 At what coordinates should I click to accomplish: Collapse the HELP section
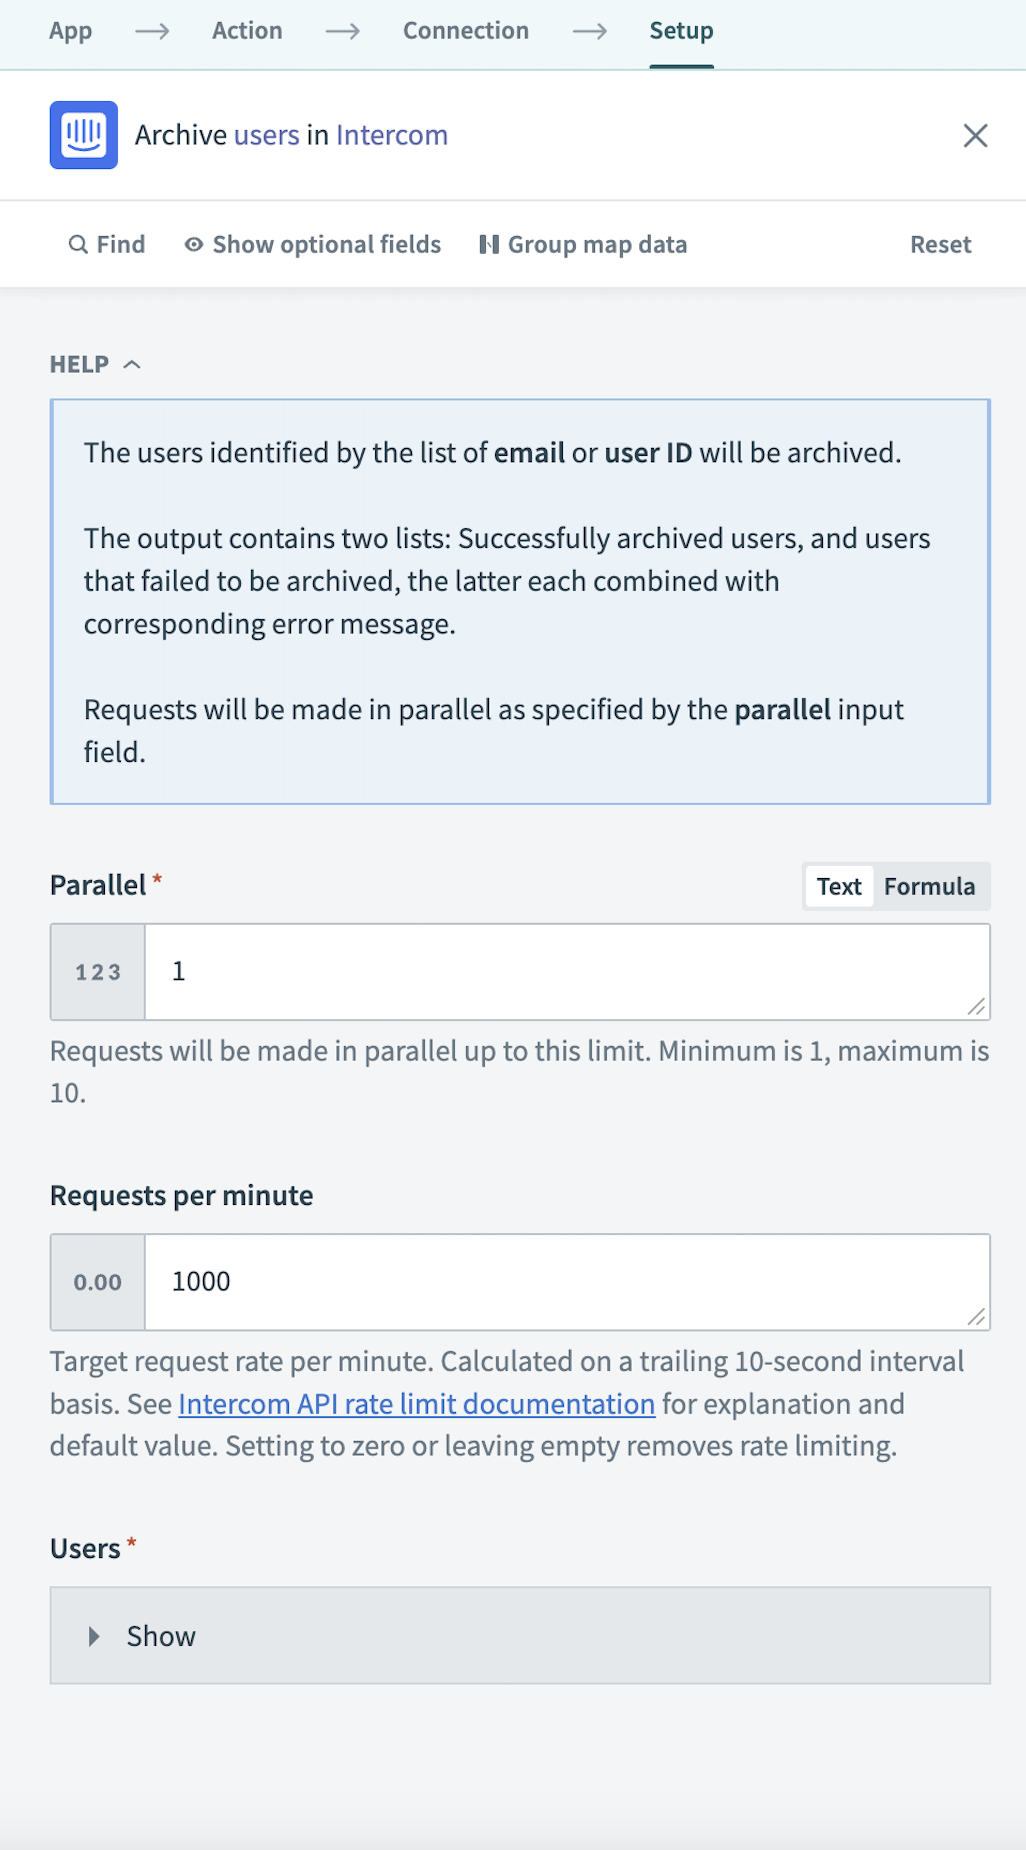click(131, 364)
